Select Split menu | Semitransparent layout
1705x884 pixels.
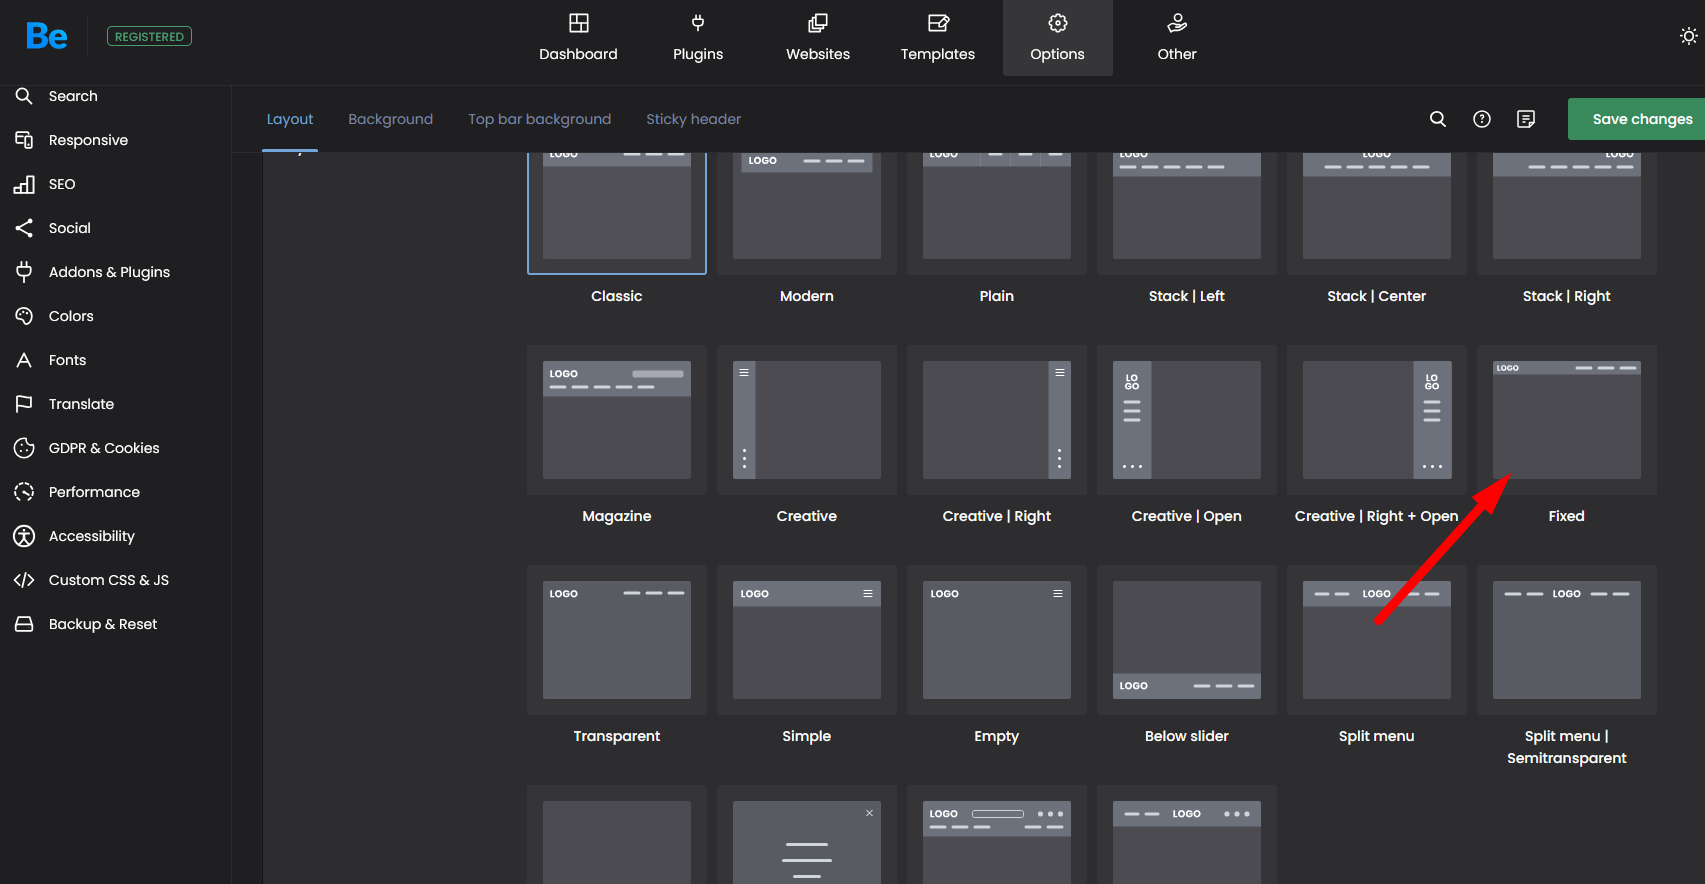(x=1567, y=640)
